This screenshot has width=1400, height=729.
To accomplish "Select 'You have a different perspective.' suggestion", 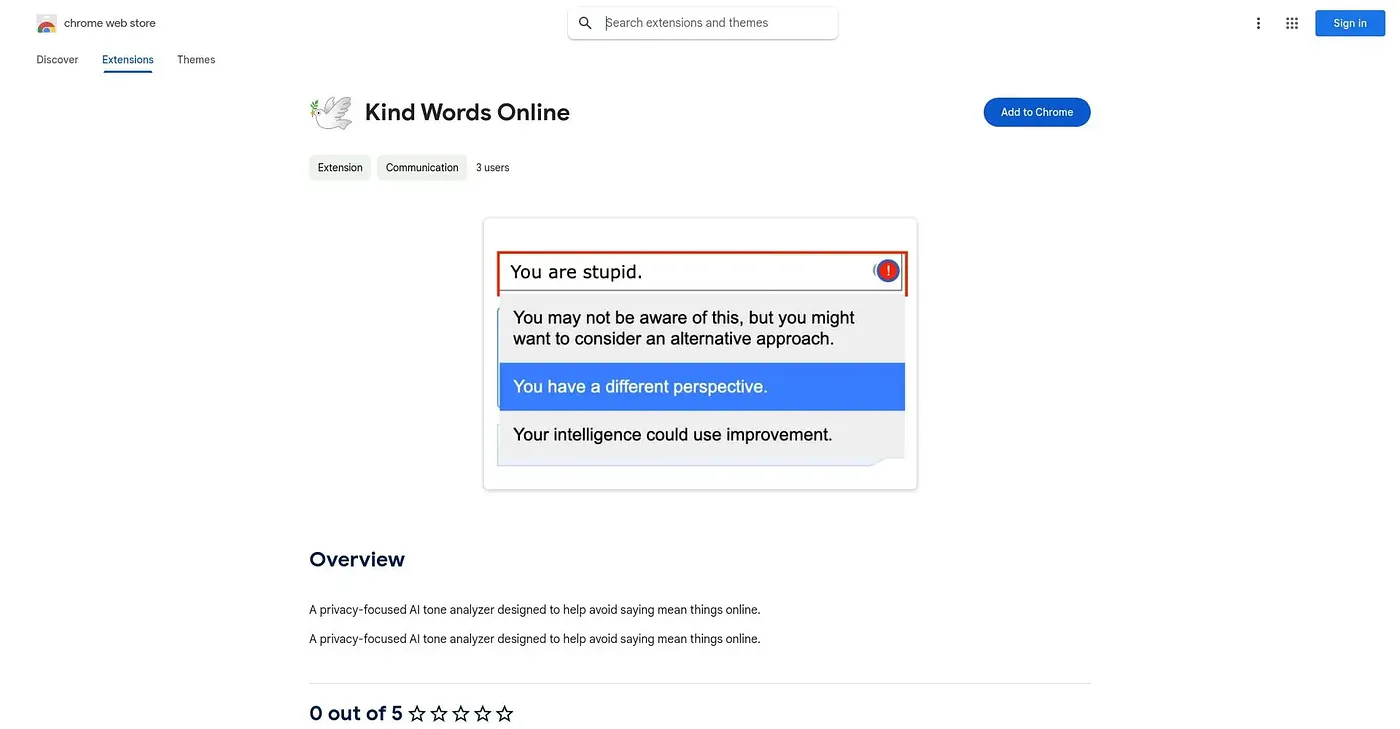I will tap(702, 387).
